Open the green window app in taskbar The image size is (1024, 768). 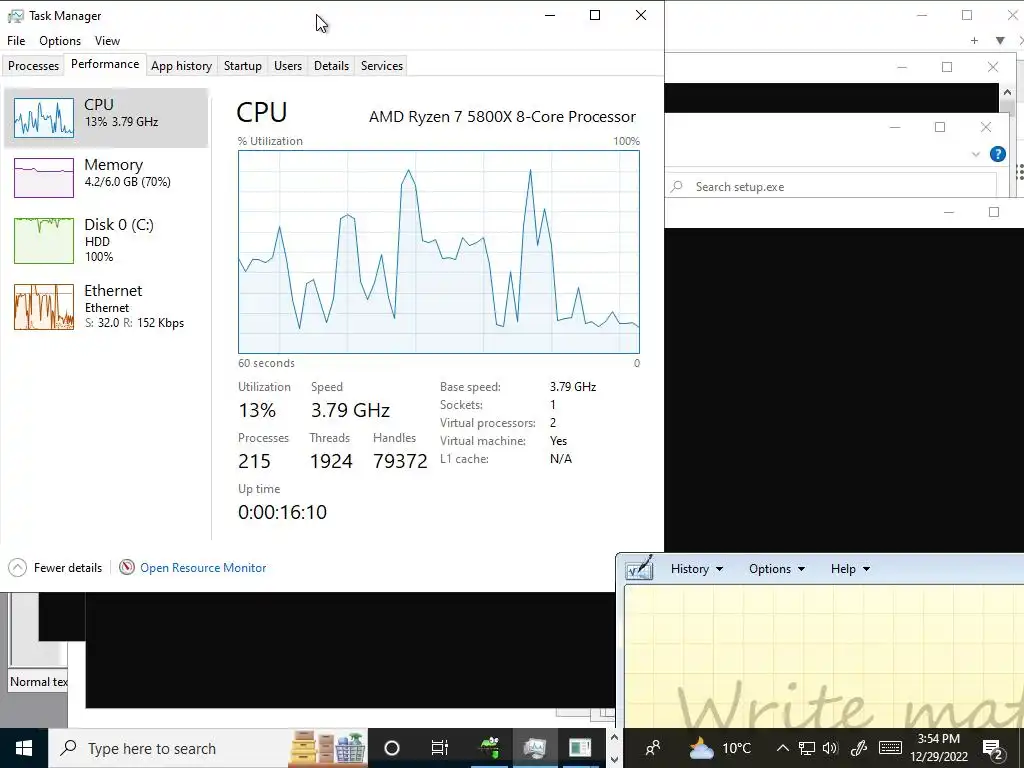point(580,748)
